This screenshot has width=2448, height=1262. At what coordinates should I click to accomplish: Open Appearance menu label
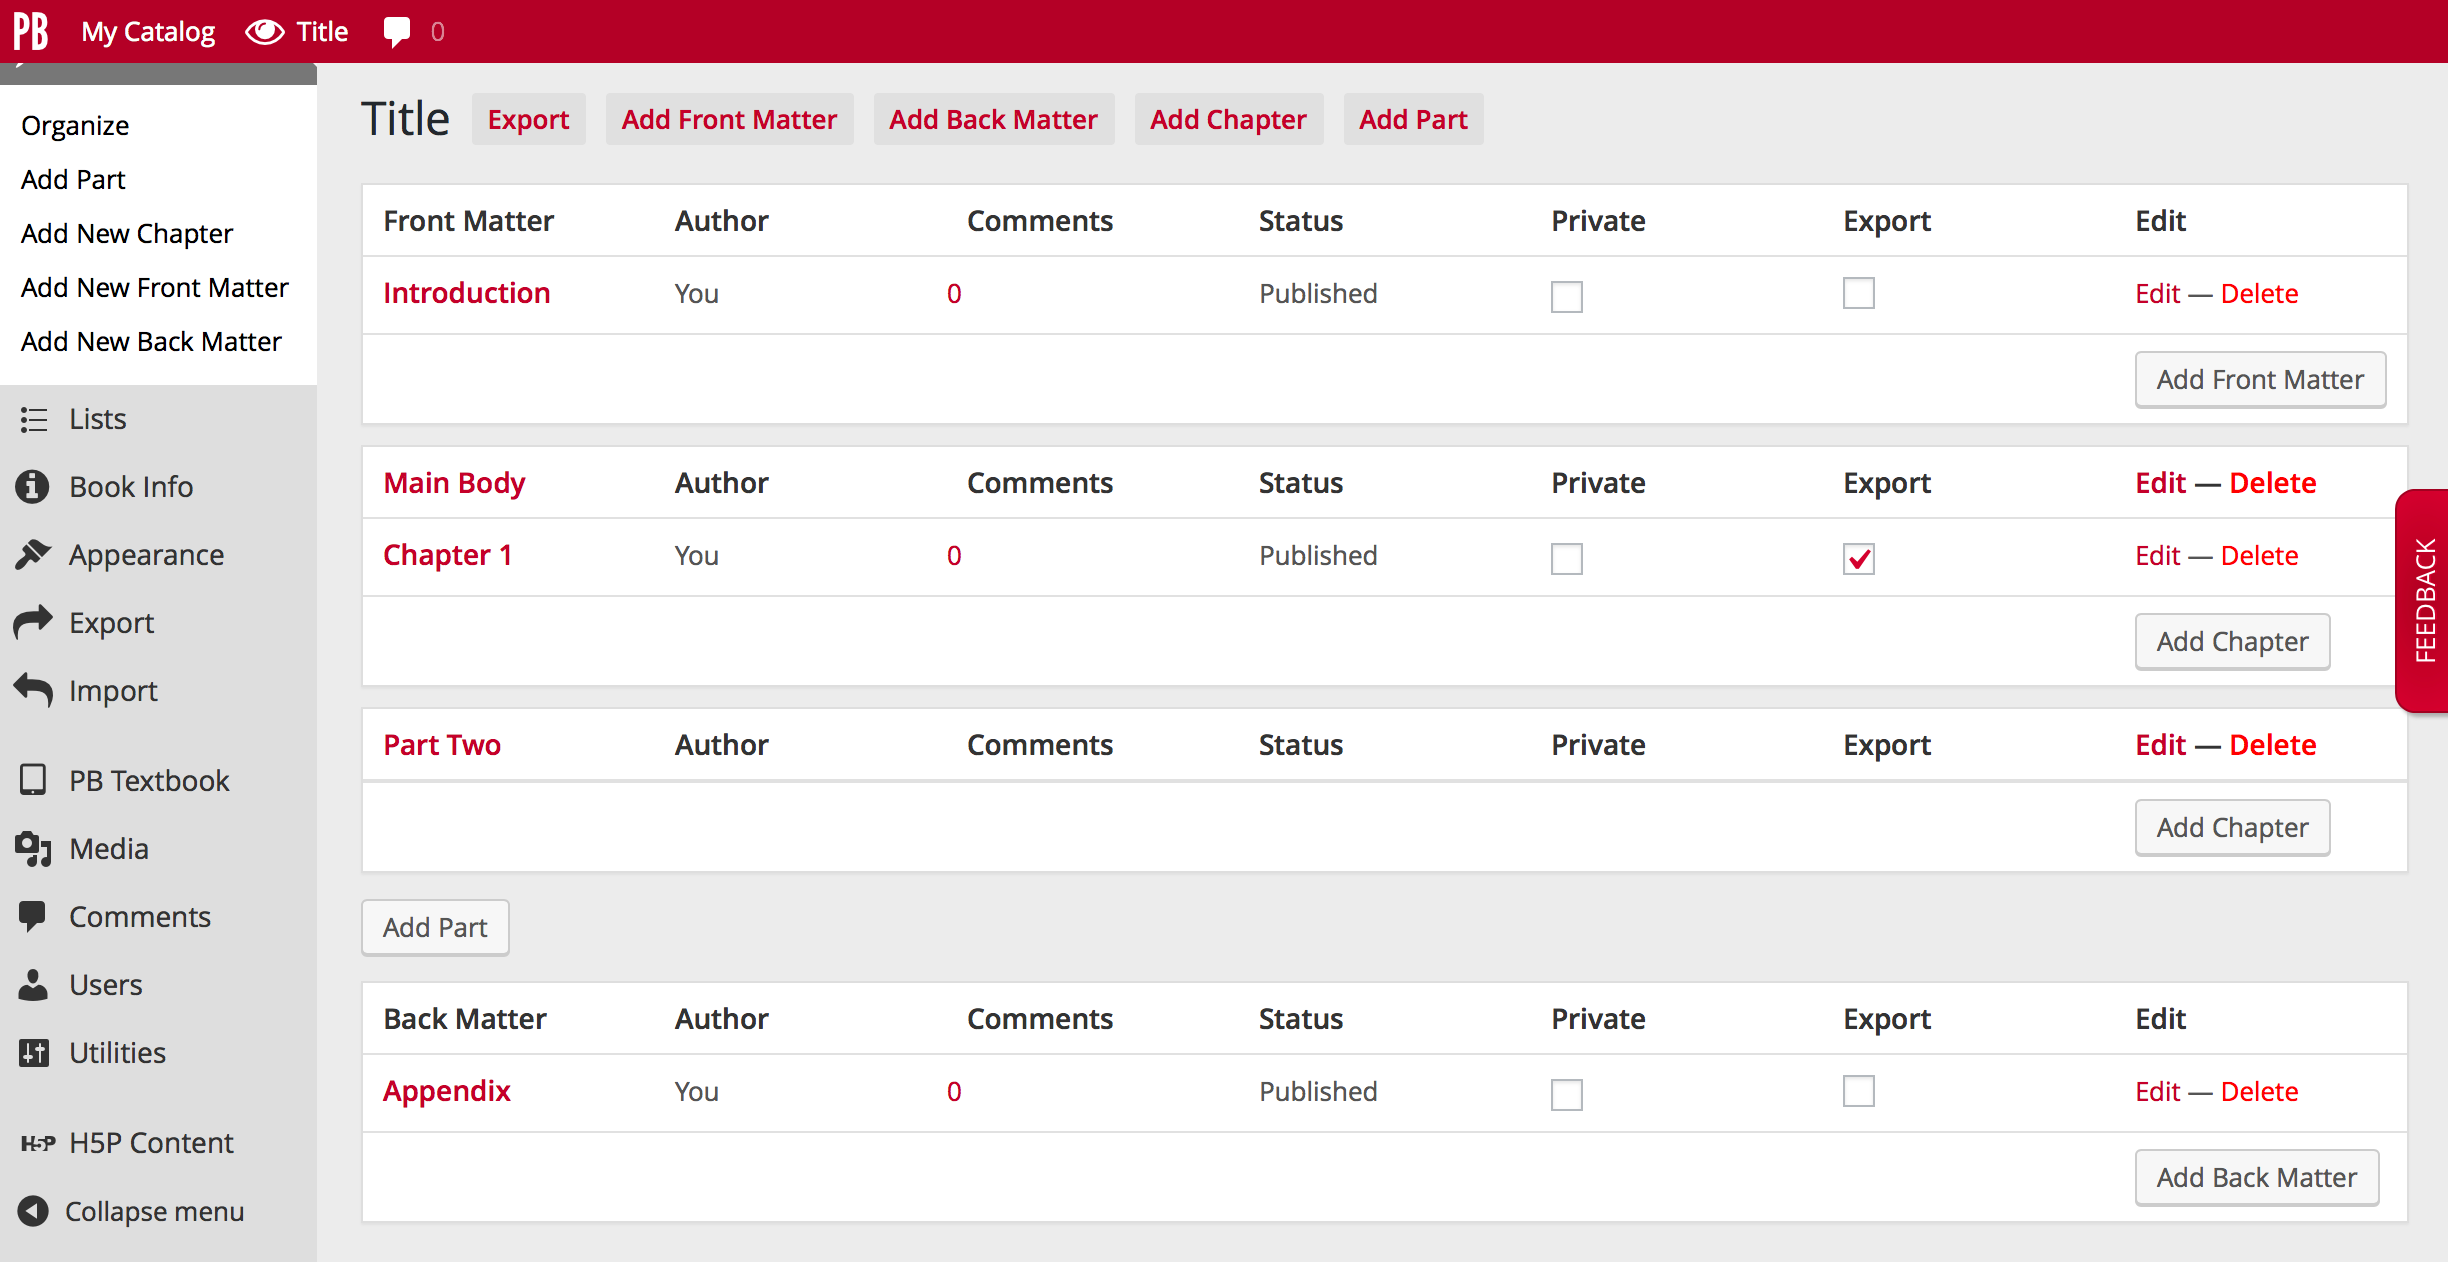[x=146, y=555]
